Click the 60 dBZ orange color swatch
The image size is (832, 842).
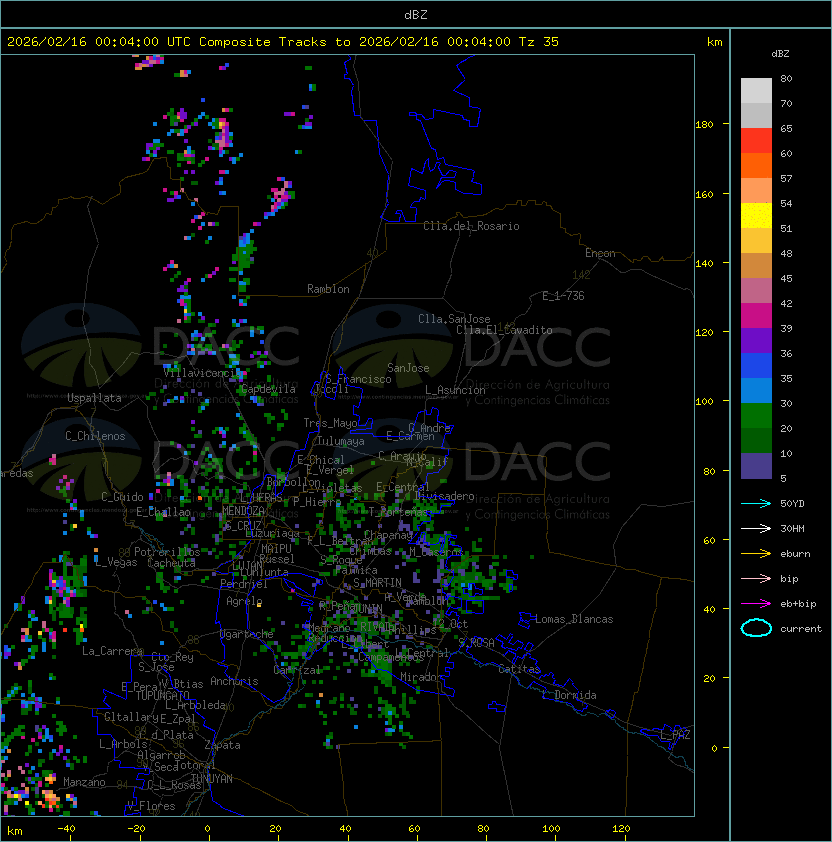[756, 165]
